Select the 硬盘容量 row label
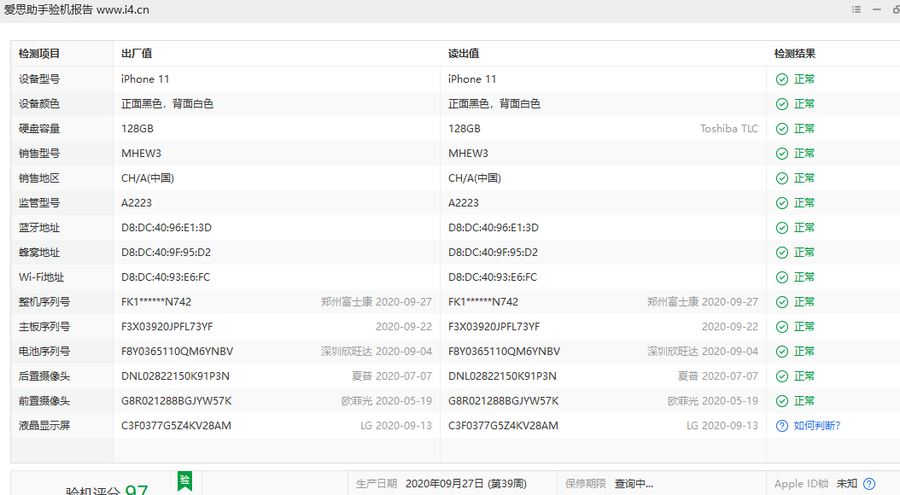 39,129
